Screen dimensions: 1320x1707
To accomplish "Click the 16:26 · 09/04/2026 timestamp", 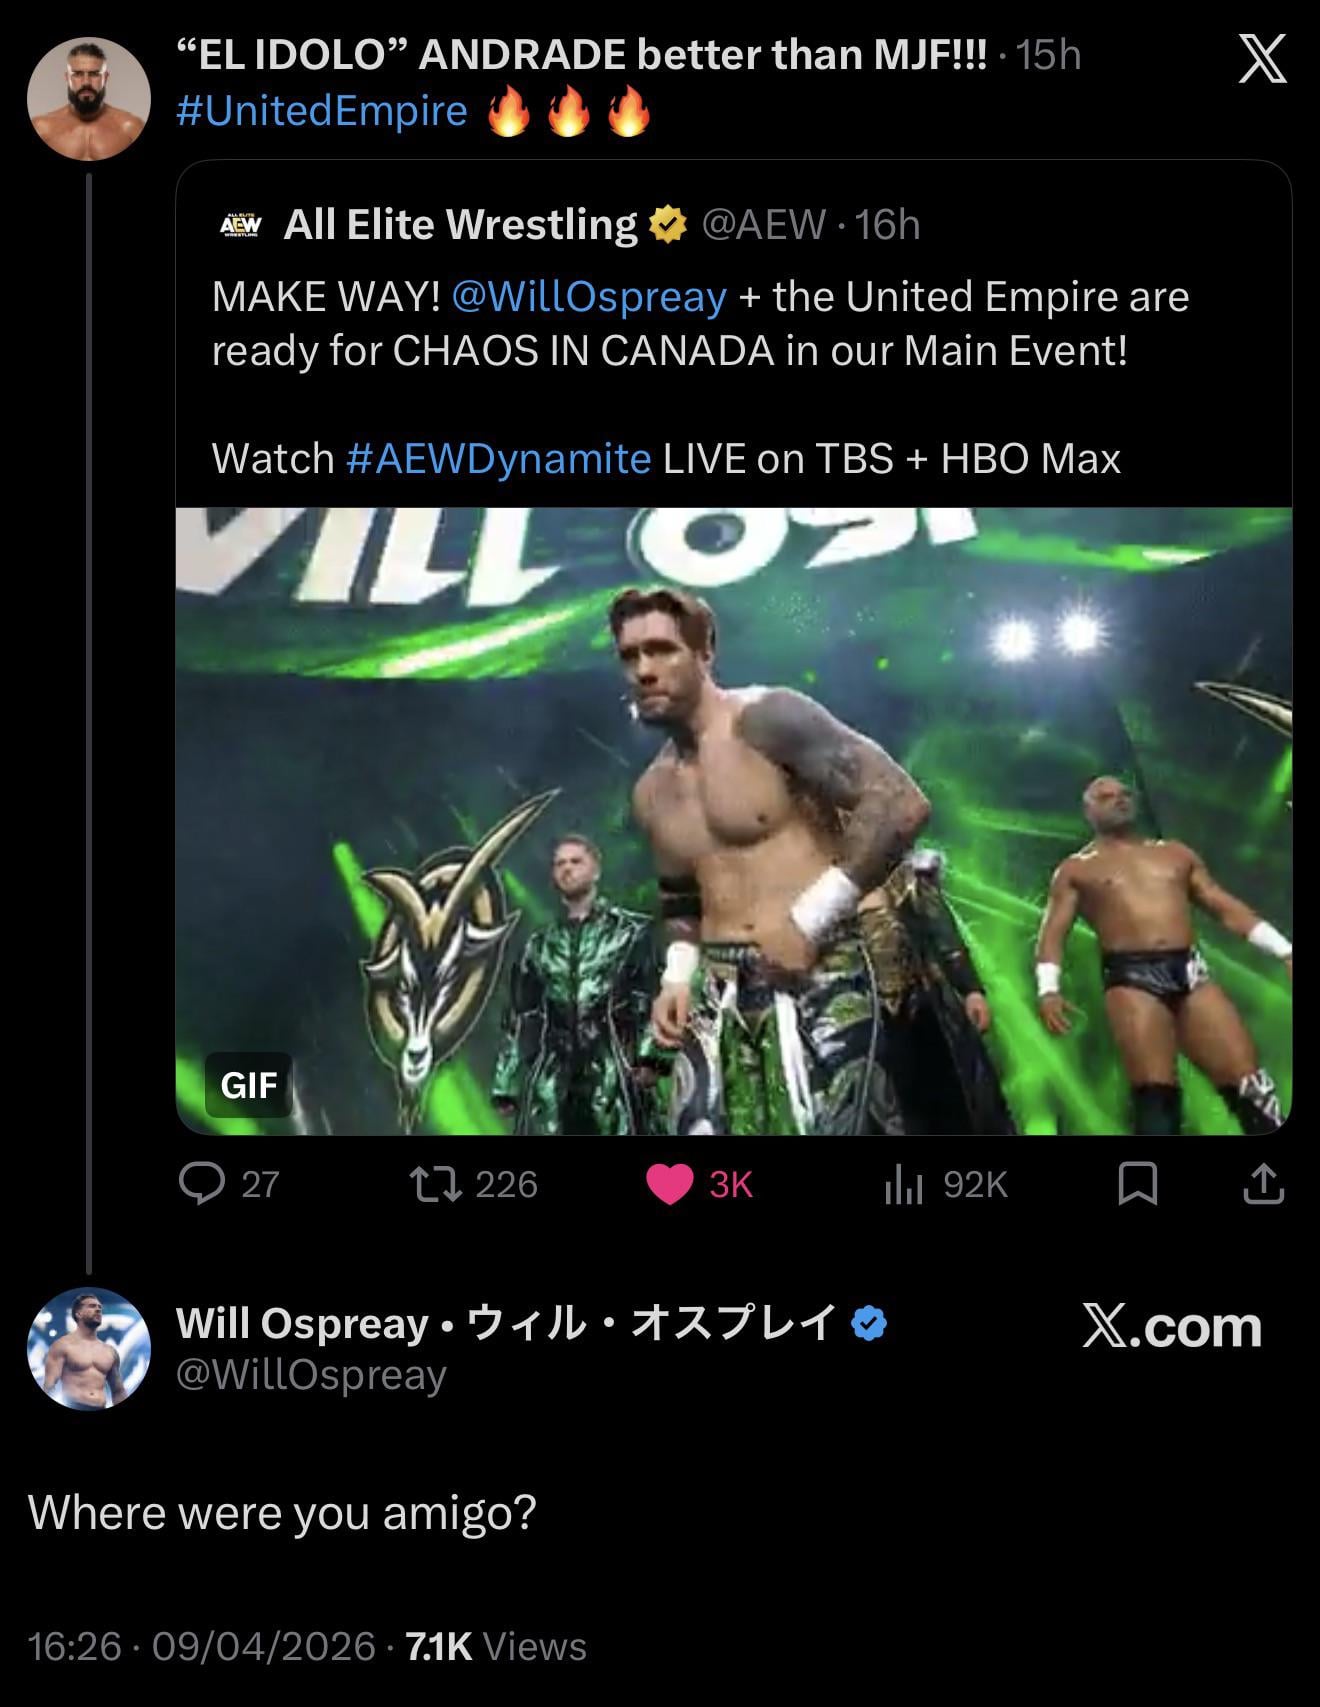I will tap(201, 1646).
